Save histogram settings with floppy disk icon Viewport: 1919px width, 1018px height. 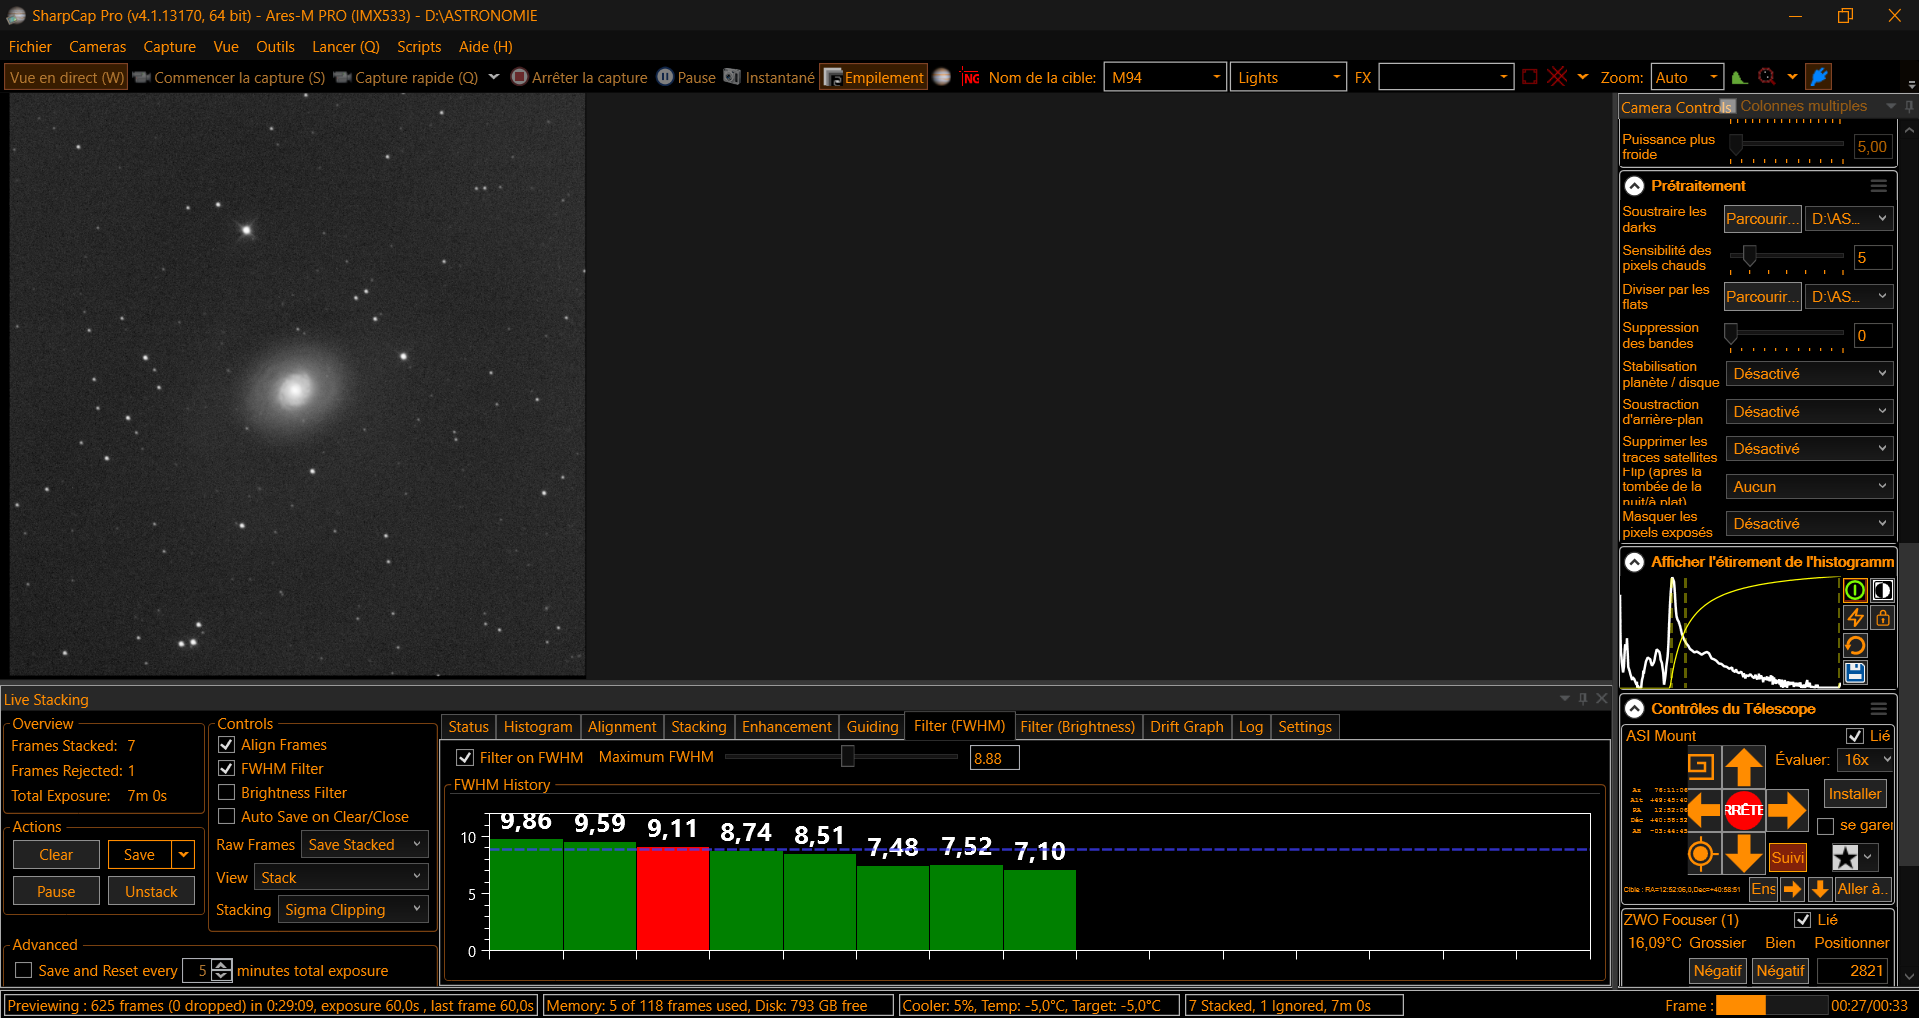click(x=1855, y=673)
